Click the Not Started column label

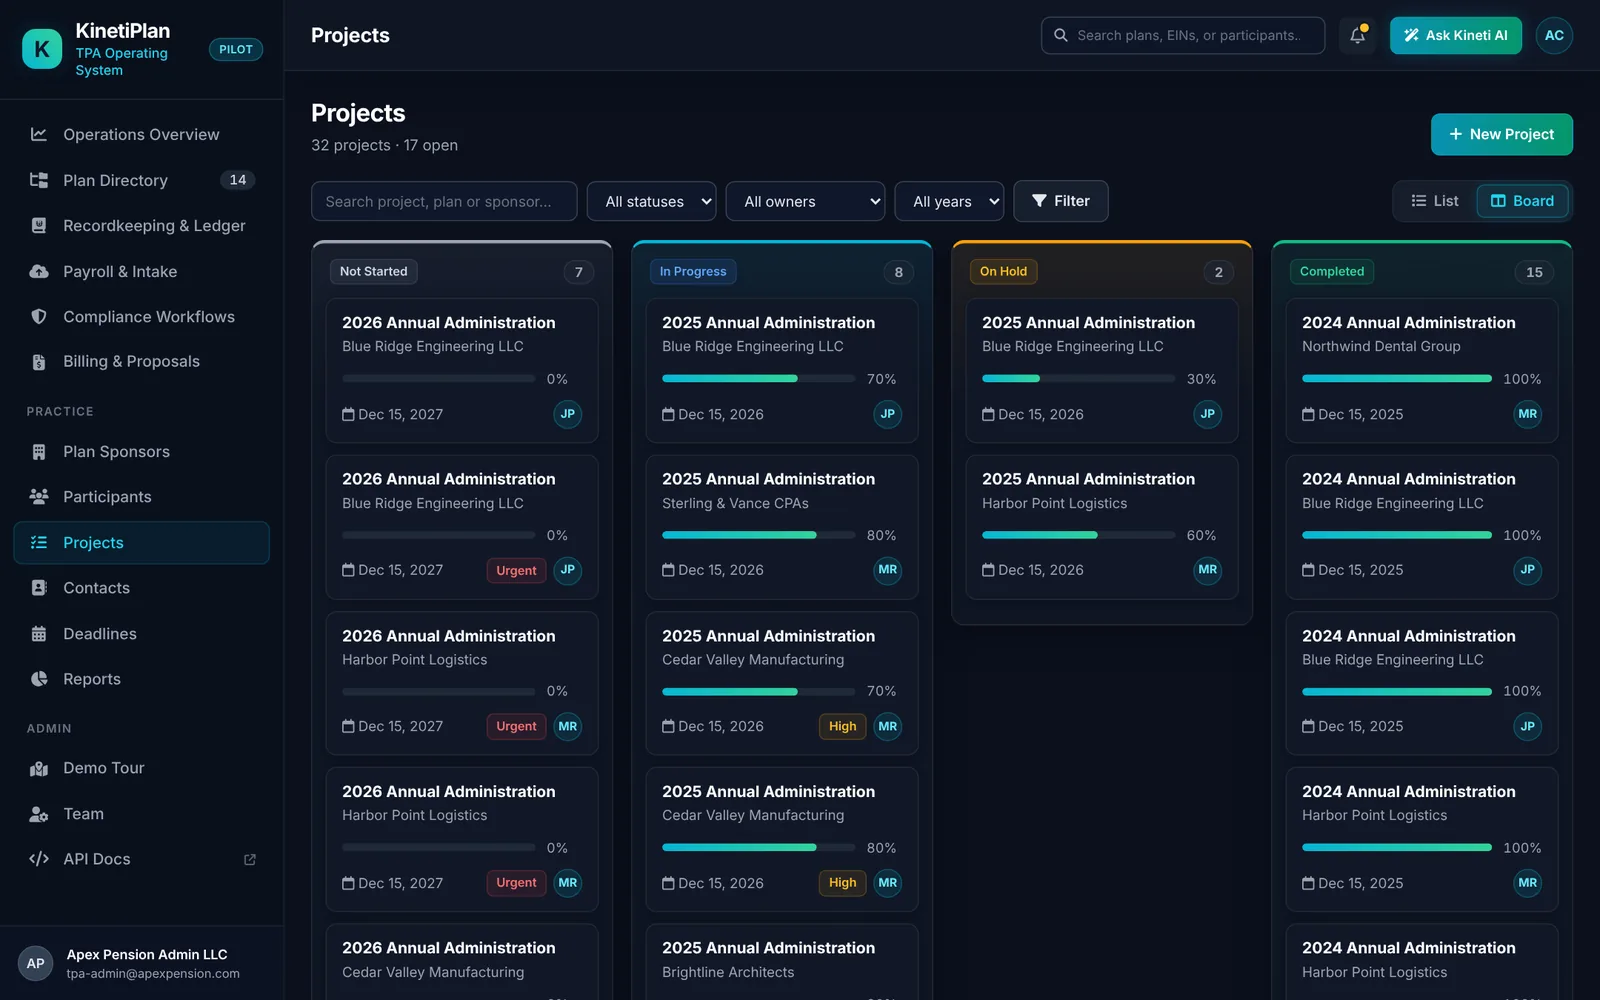click(x=374, y=271)
